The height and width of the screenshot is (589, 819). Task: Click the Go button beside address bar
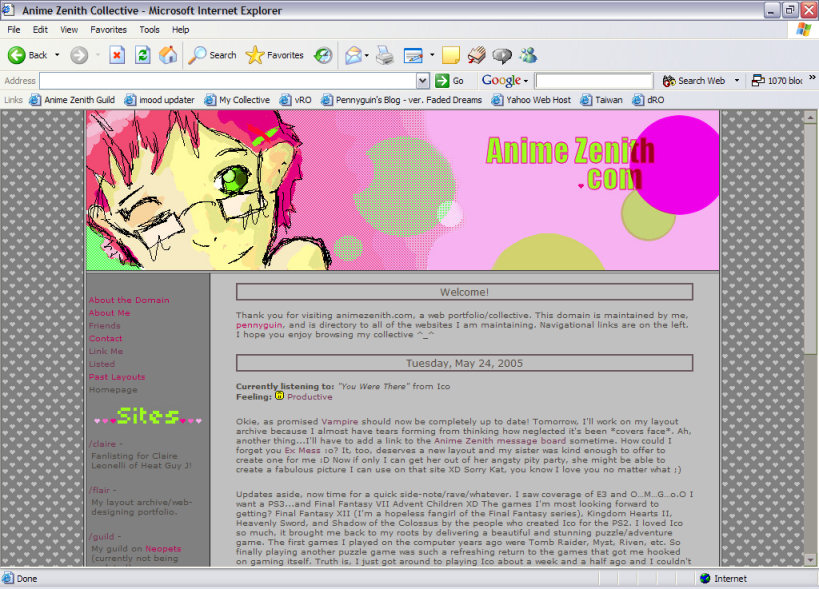pos(450,81)
